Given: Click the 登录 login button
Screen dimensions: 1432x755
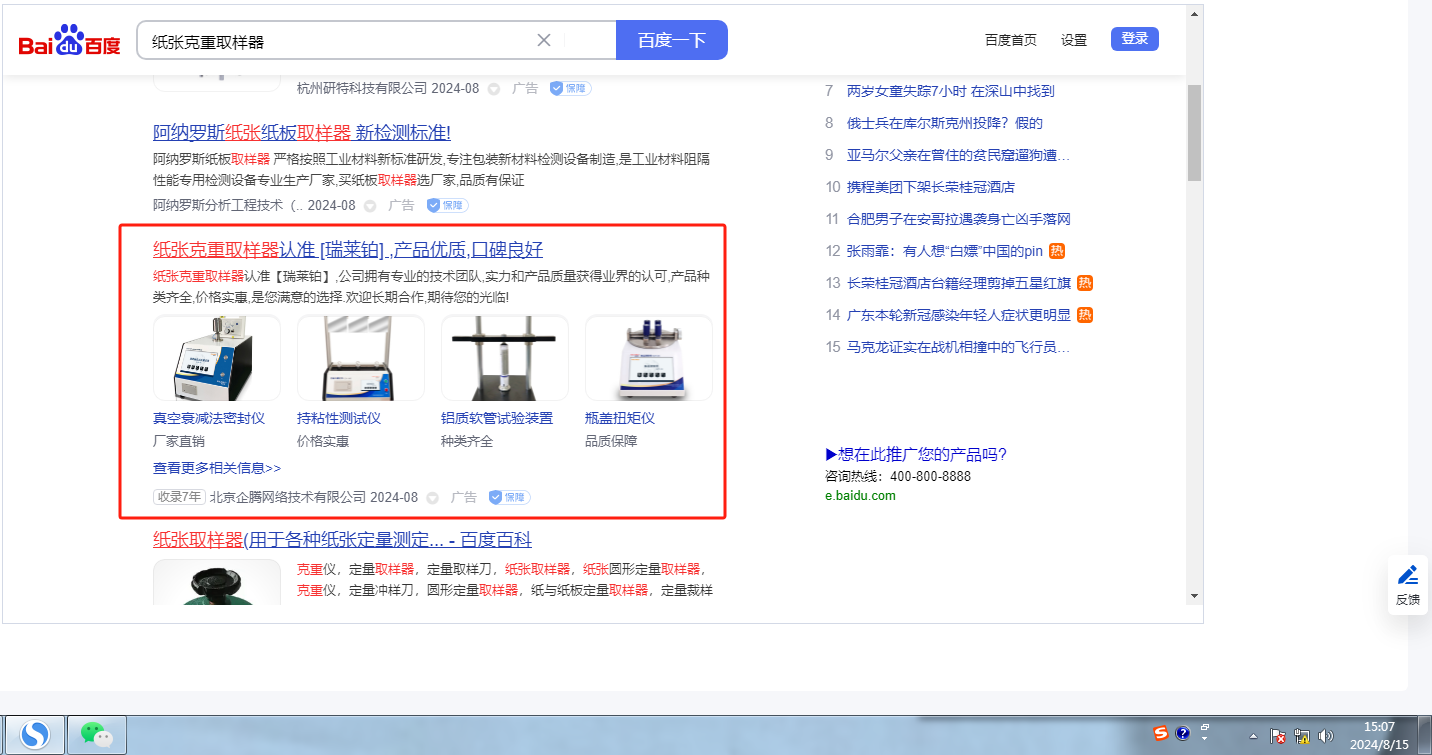Looking at the screenshot, I should click(x=1135, y=39).
